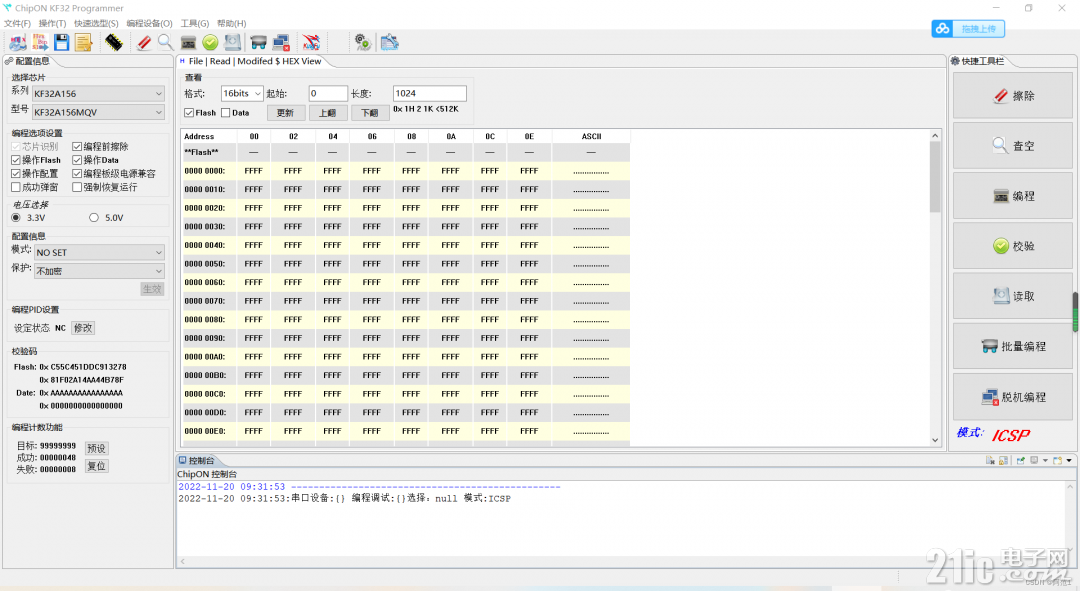Click 脱机编程 offline program quick button
Screen dimensions: 1080x591
coord(1012,397)
